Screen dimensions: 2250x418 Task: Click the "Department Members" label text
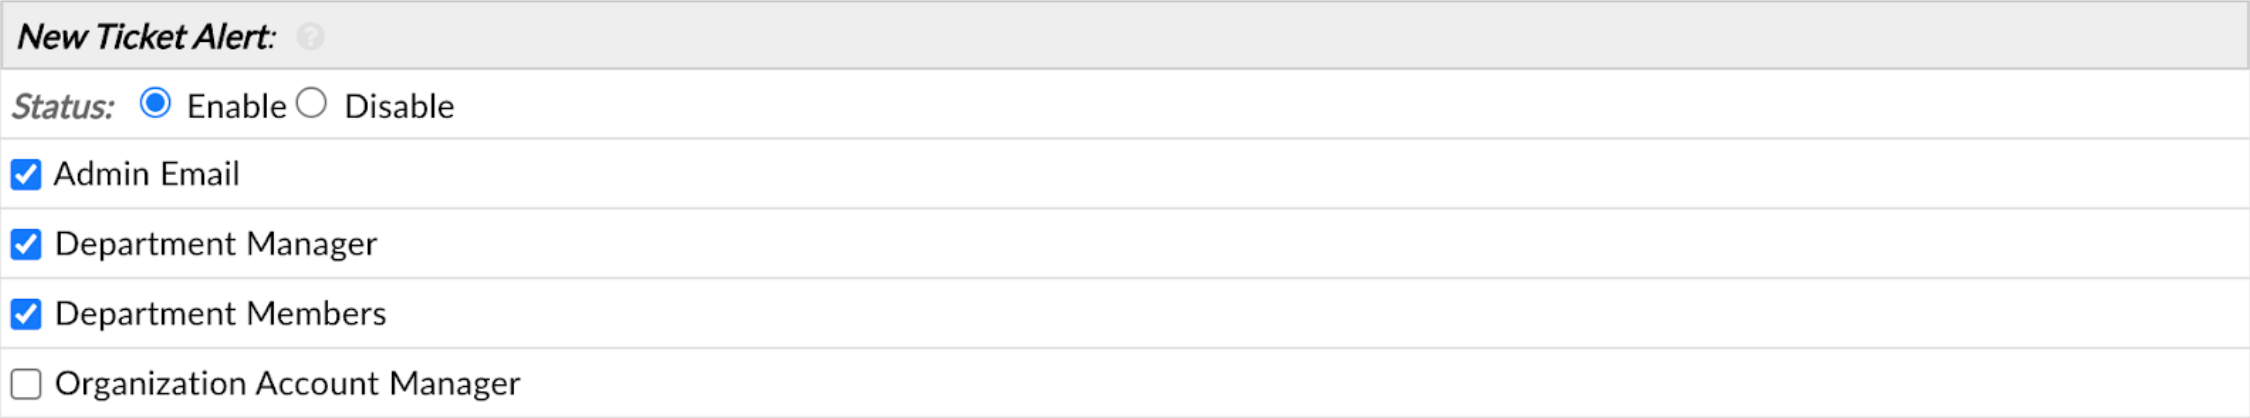tap(220, 314)
